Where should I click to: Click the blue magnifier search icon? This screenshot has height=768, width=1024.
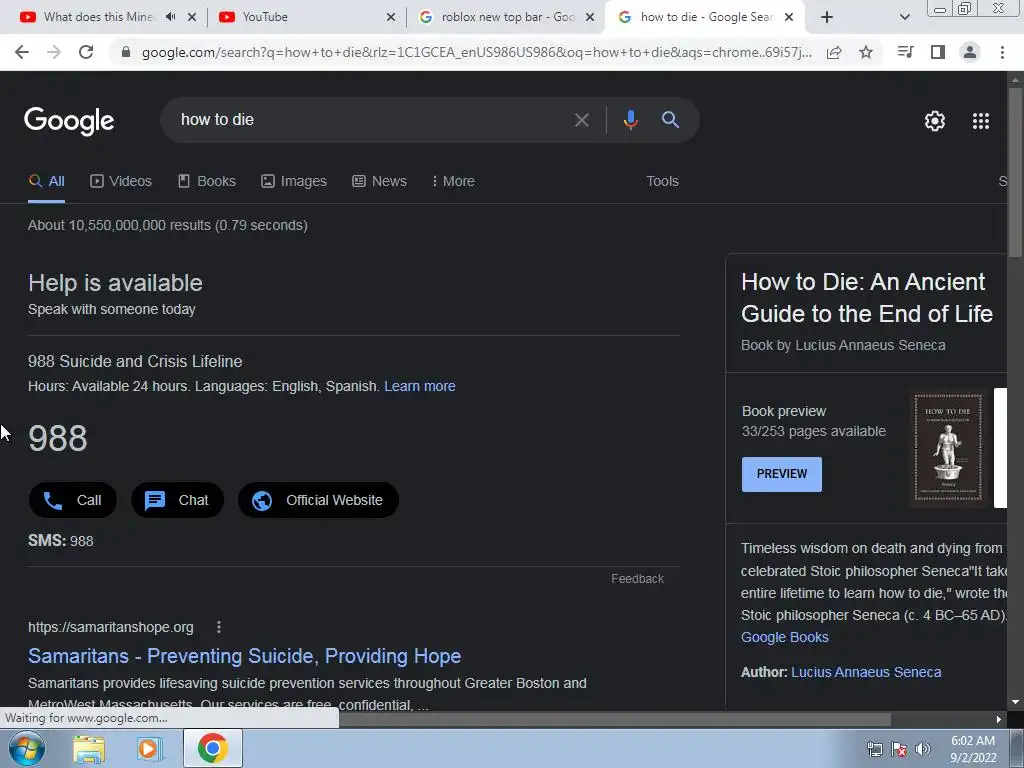[670, 120]
